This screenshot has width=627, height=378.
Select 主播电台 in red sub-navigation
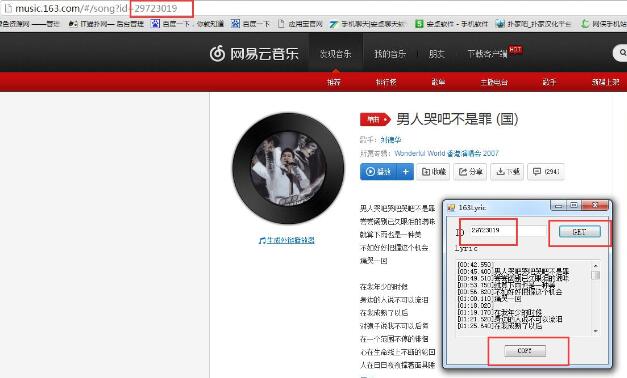point(494,82)
